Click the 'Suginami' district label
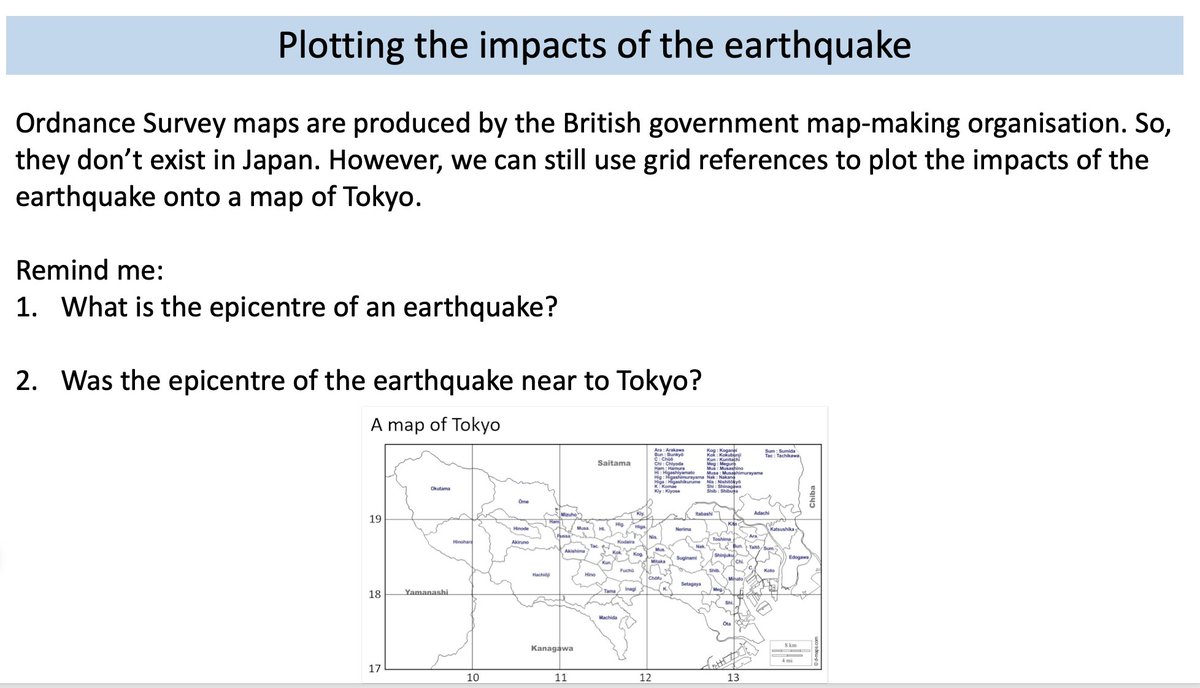 tap(687, 558)
